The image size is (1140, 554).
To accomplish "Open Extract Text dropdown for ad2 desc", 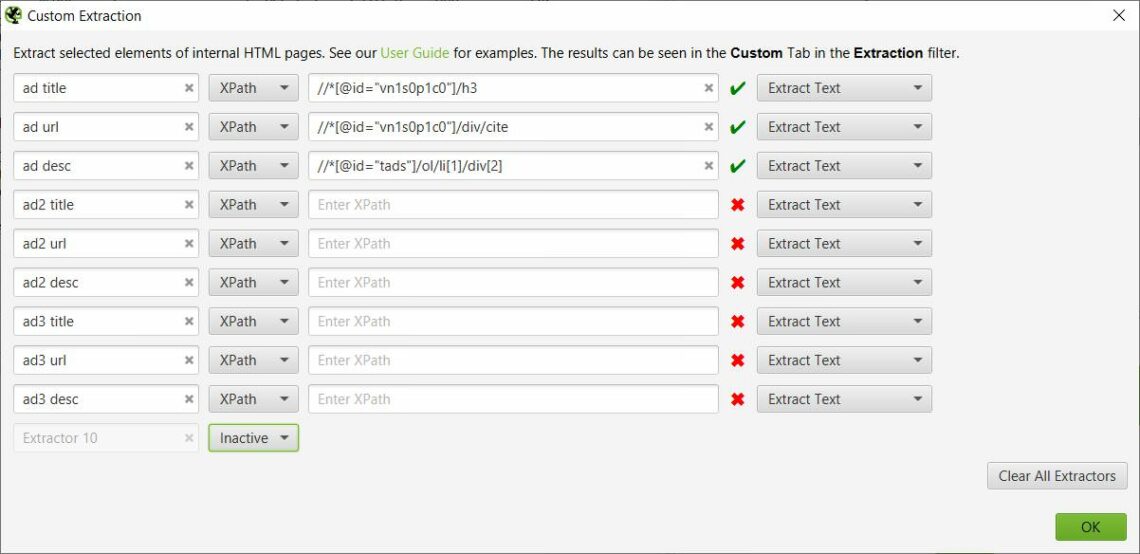I will (x=844, y=283).
